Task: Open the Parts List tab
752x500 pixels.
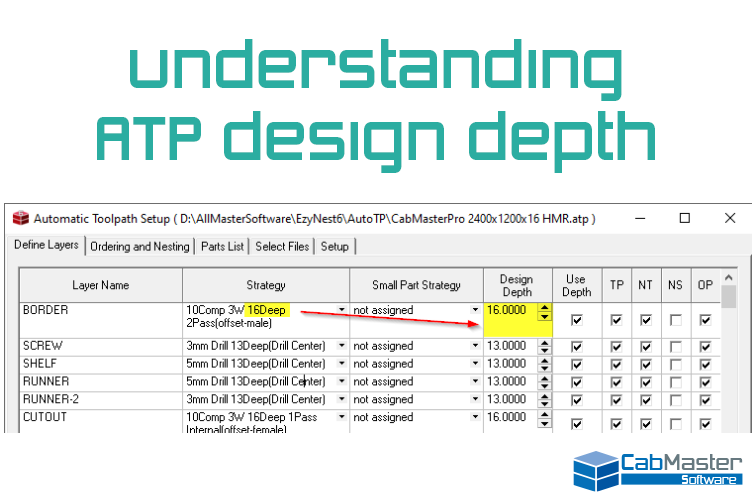Action: 222,246
